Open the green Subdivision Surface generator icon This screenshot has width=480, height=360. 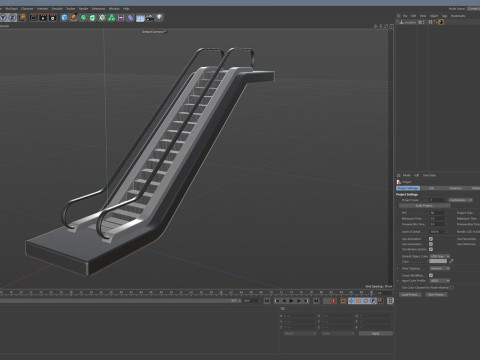tap(83, 17)
